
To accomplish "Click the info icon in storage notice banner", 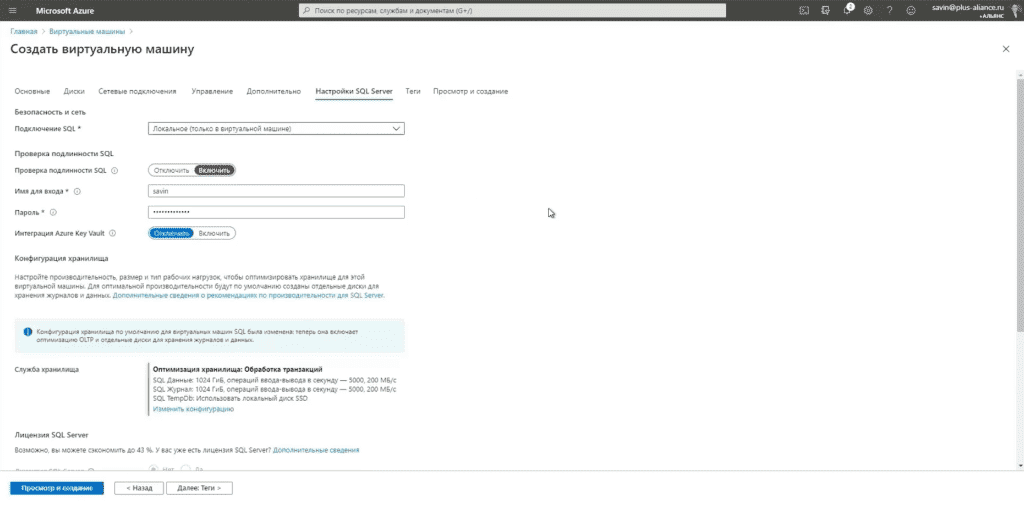I will coord(28,332).
